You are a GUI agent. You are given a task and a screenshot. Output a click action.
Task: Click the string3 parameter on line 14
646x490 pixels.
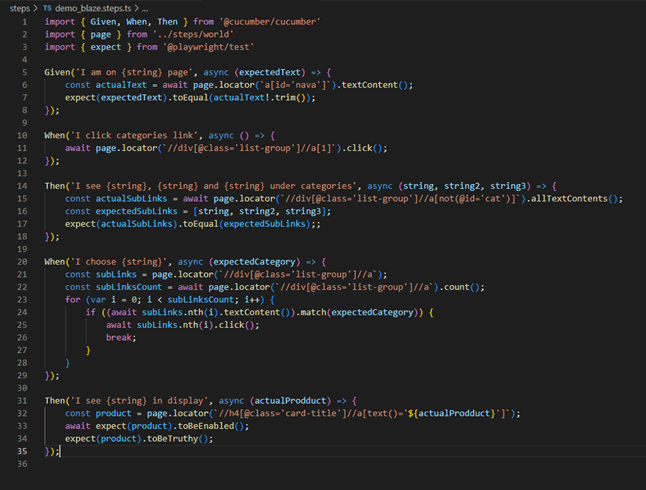pos(508,186)
